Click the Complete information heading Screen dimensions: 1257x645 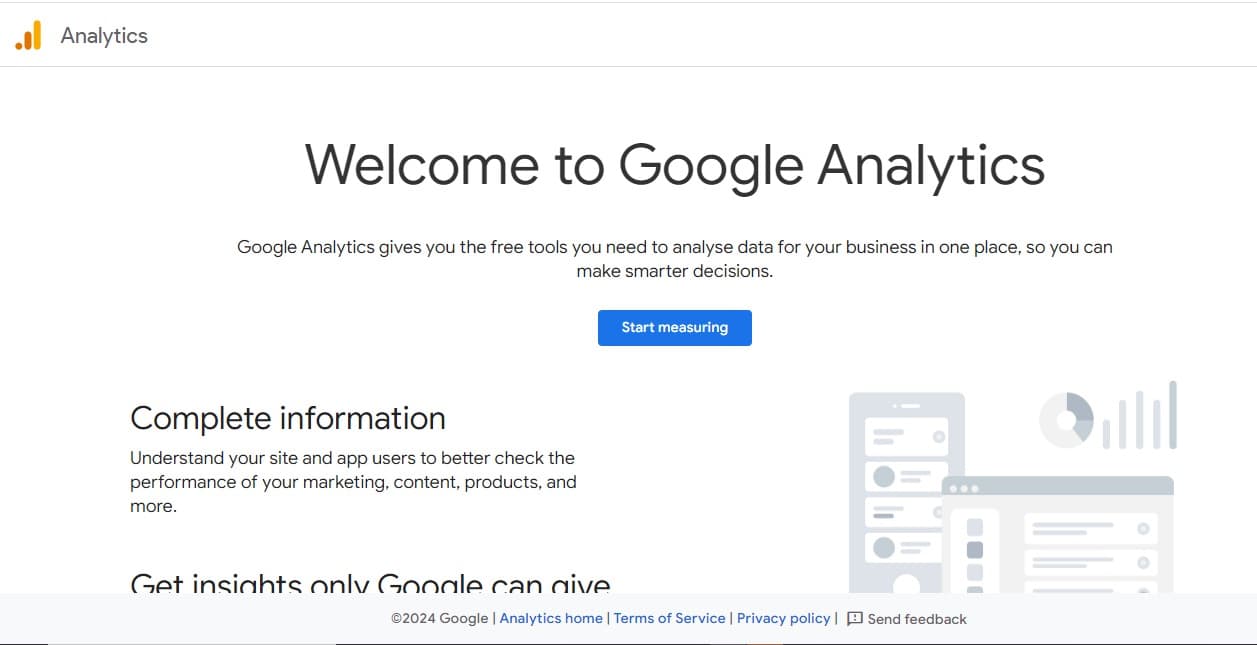(x=288, y=418)
